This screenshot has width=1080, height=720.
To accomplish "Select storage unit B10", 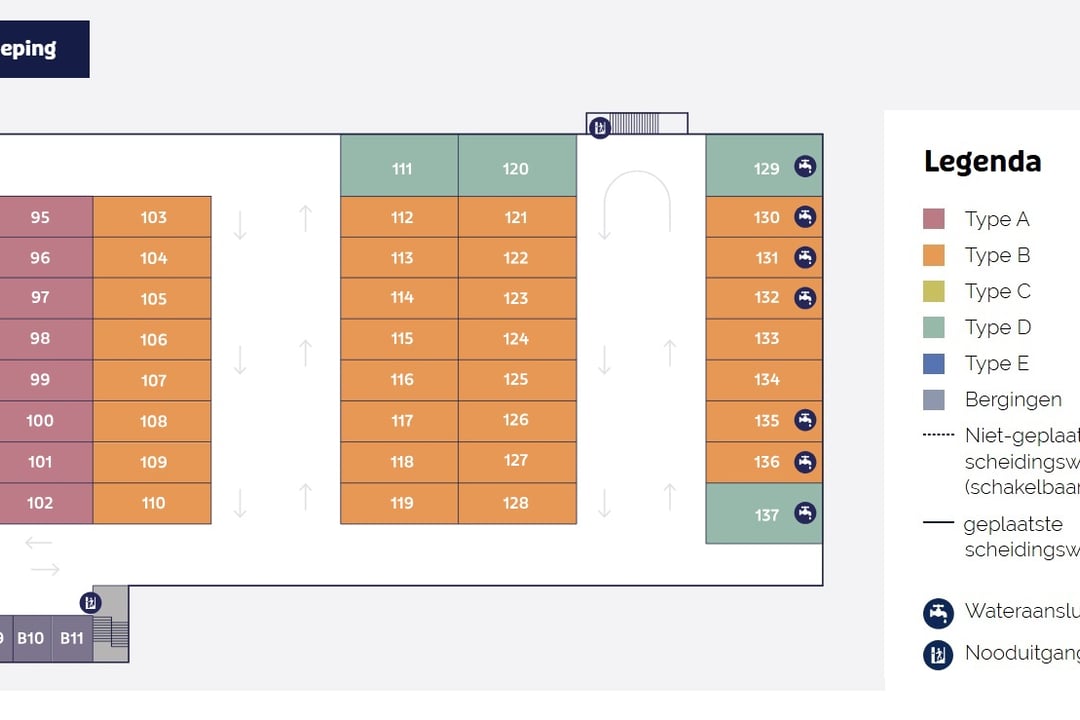I will click(32, 638).
